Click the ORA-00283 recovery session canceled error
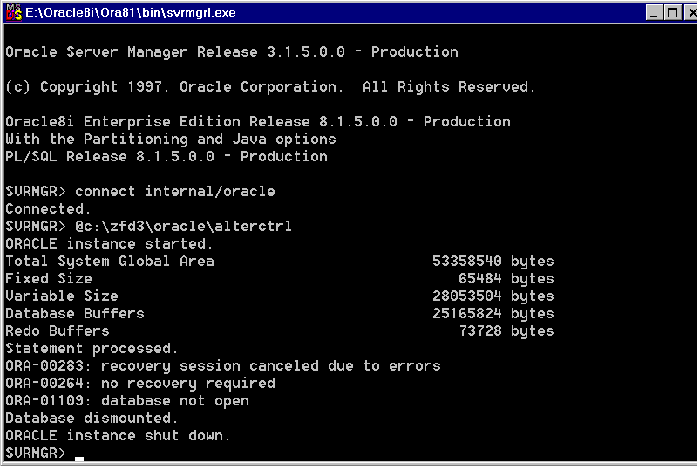Viewport: 700px width, 470px height. tap(222, 366)
